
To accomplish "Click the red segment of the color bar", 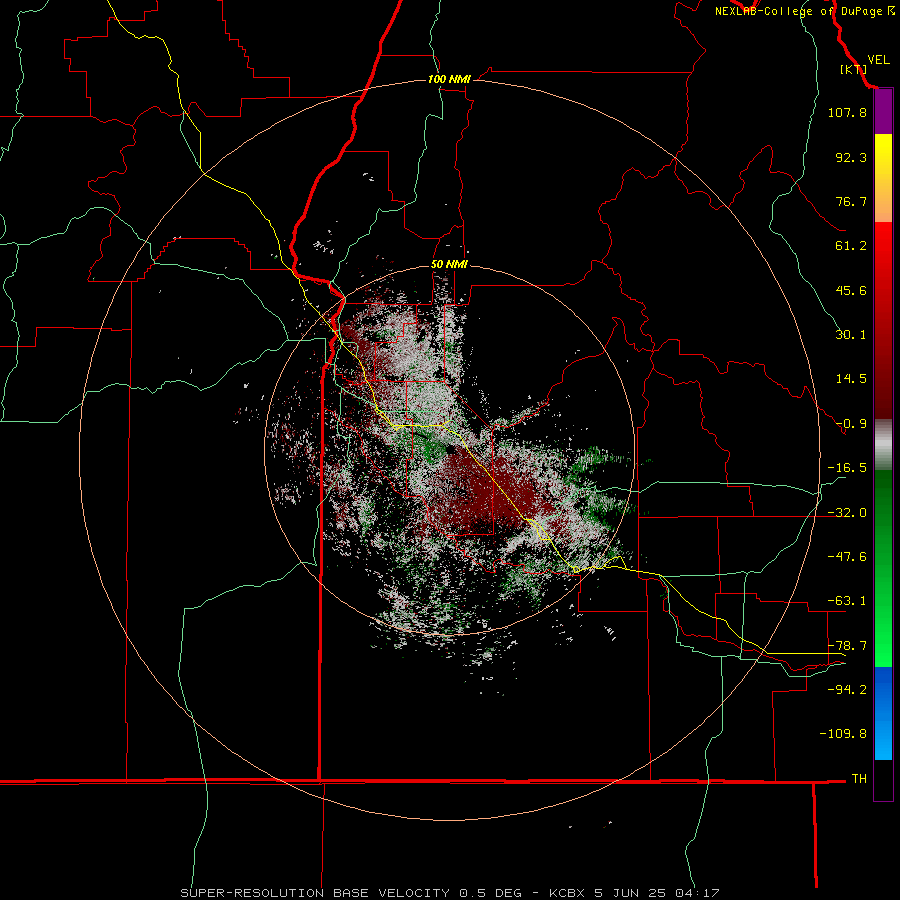I will click(883, 320).
